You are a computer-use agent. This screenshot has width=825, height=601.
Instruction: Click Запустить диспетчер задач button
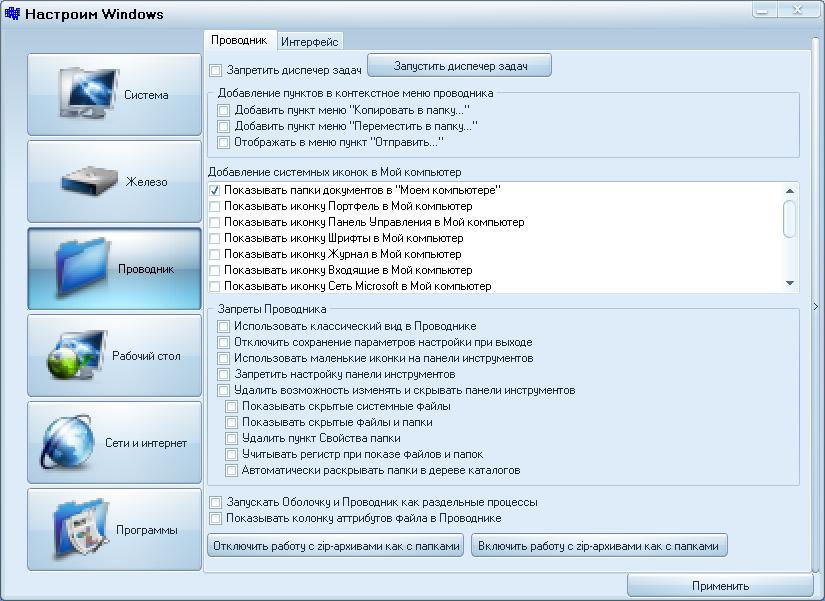459,66
